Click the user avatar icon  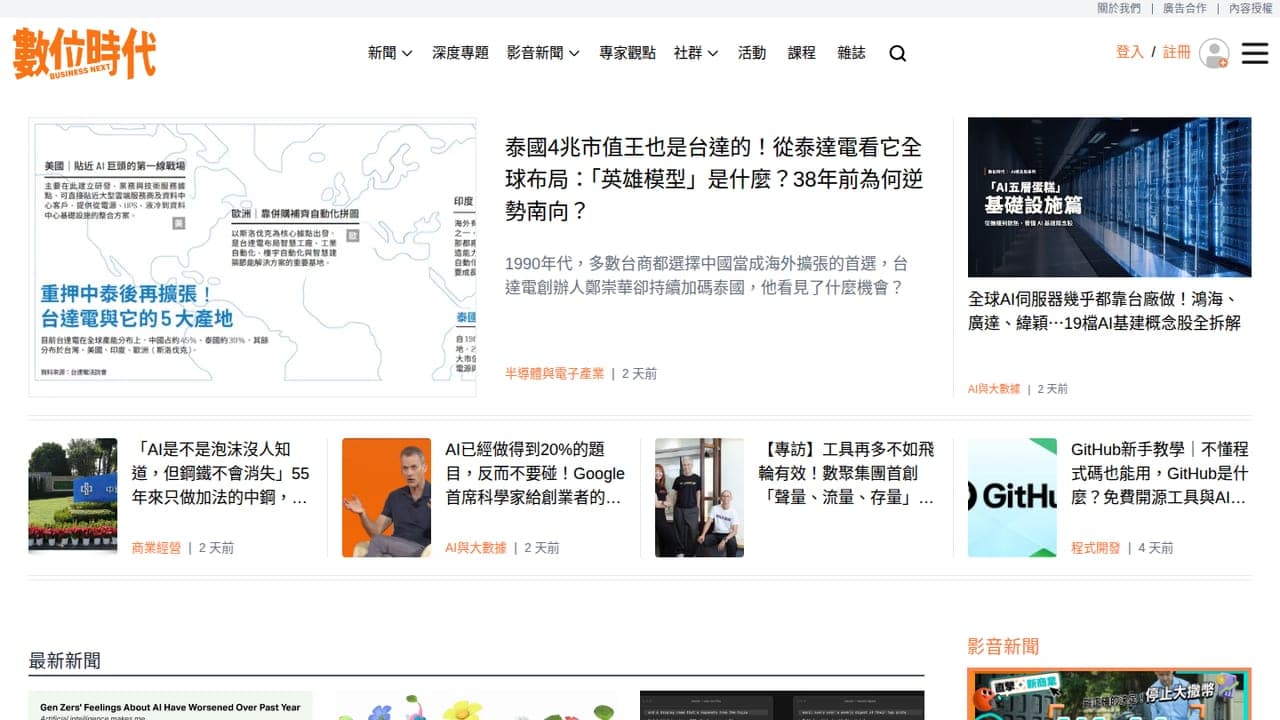coord(1214,53)
